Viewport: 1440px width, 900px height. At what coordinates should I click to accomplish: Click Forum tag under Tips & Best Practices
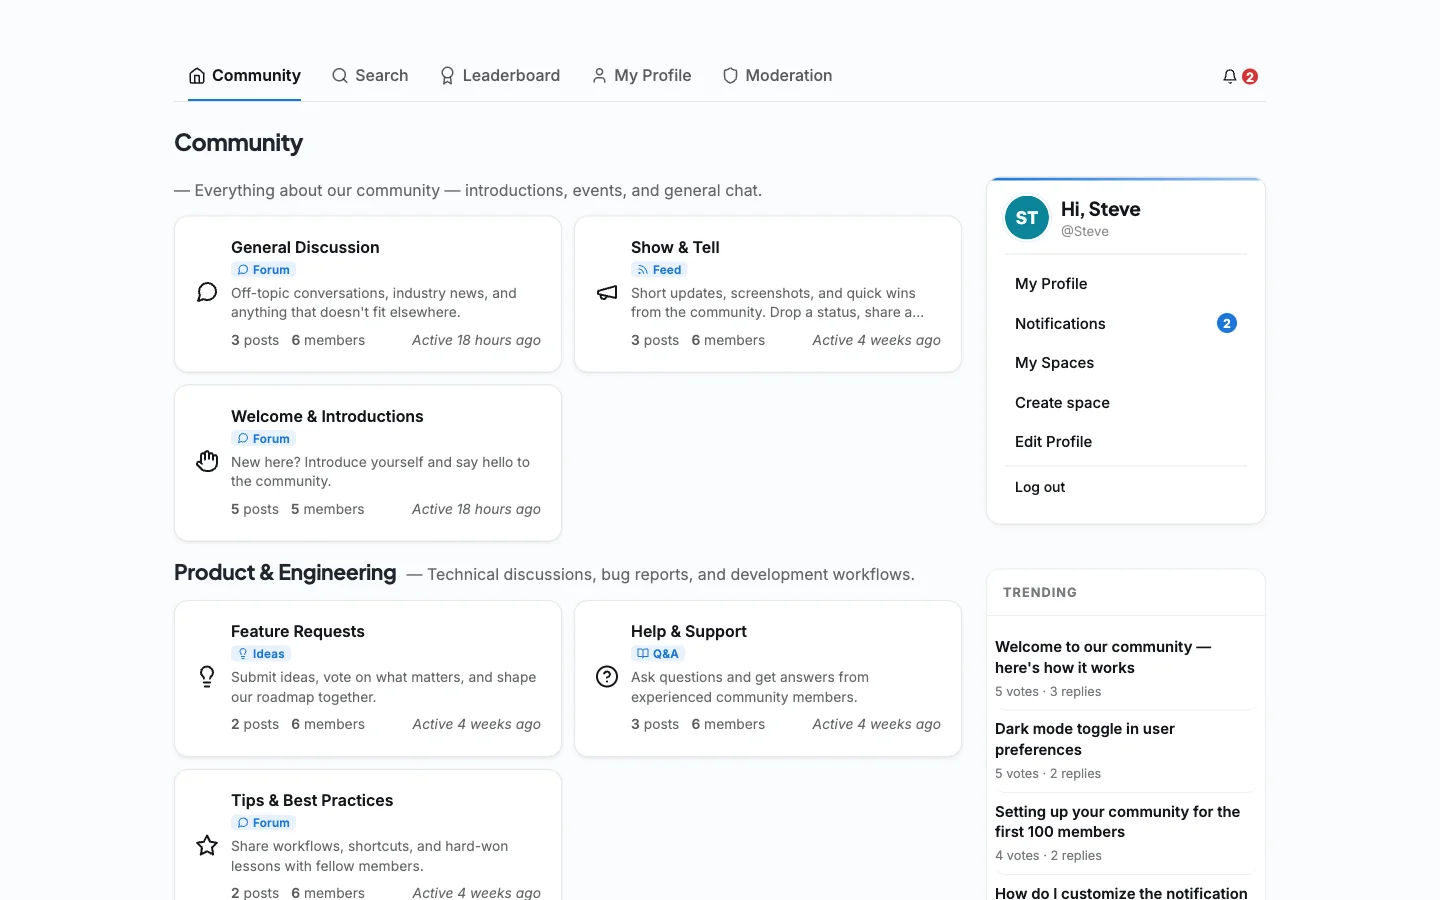pyautogui.click(x=264, y=823)
